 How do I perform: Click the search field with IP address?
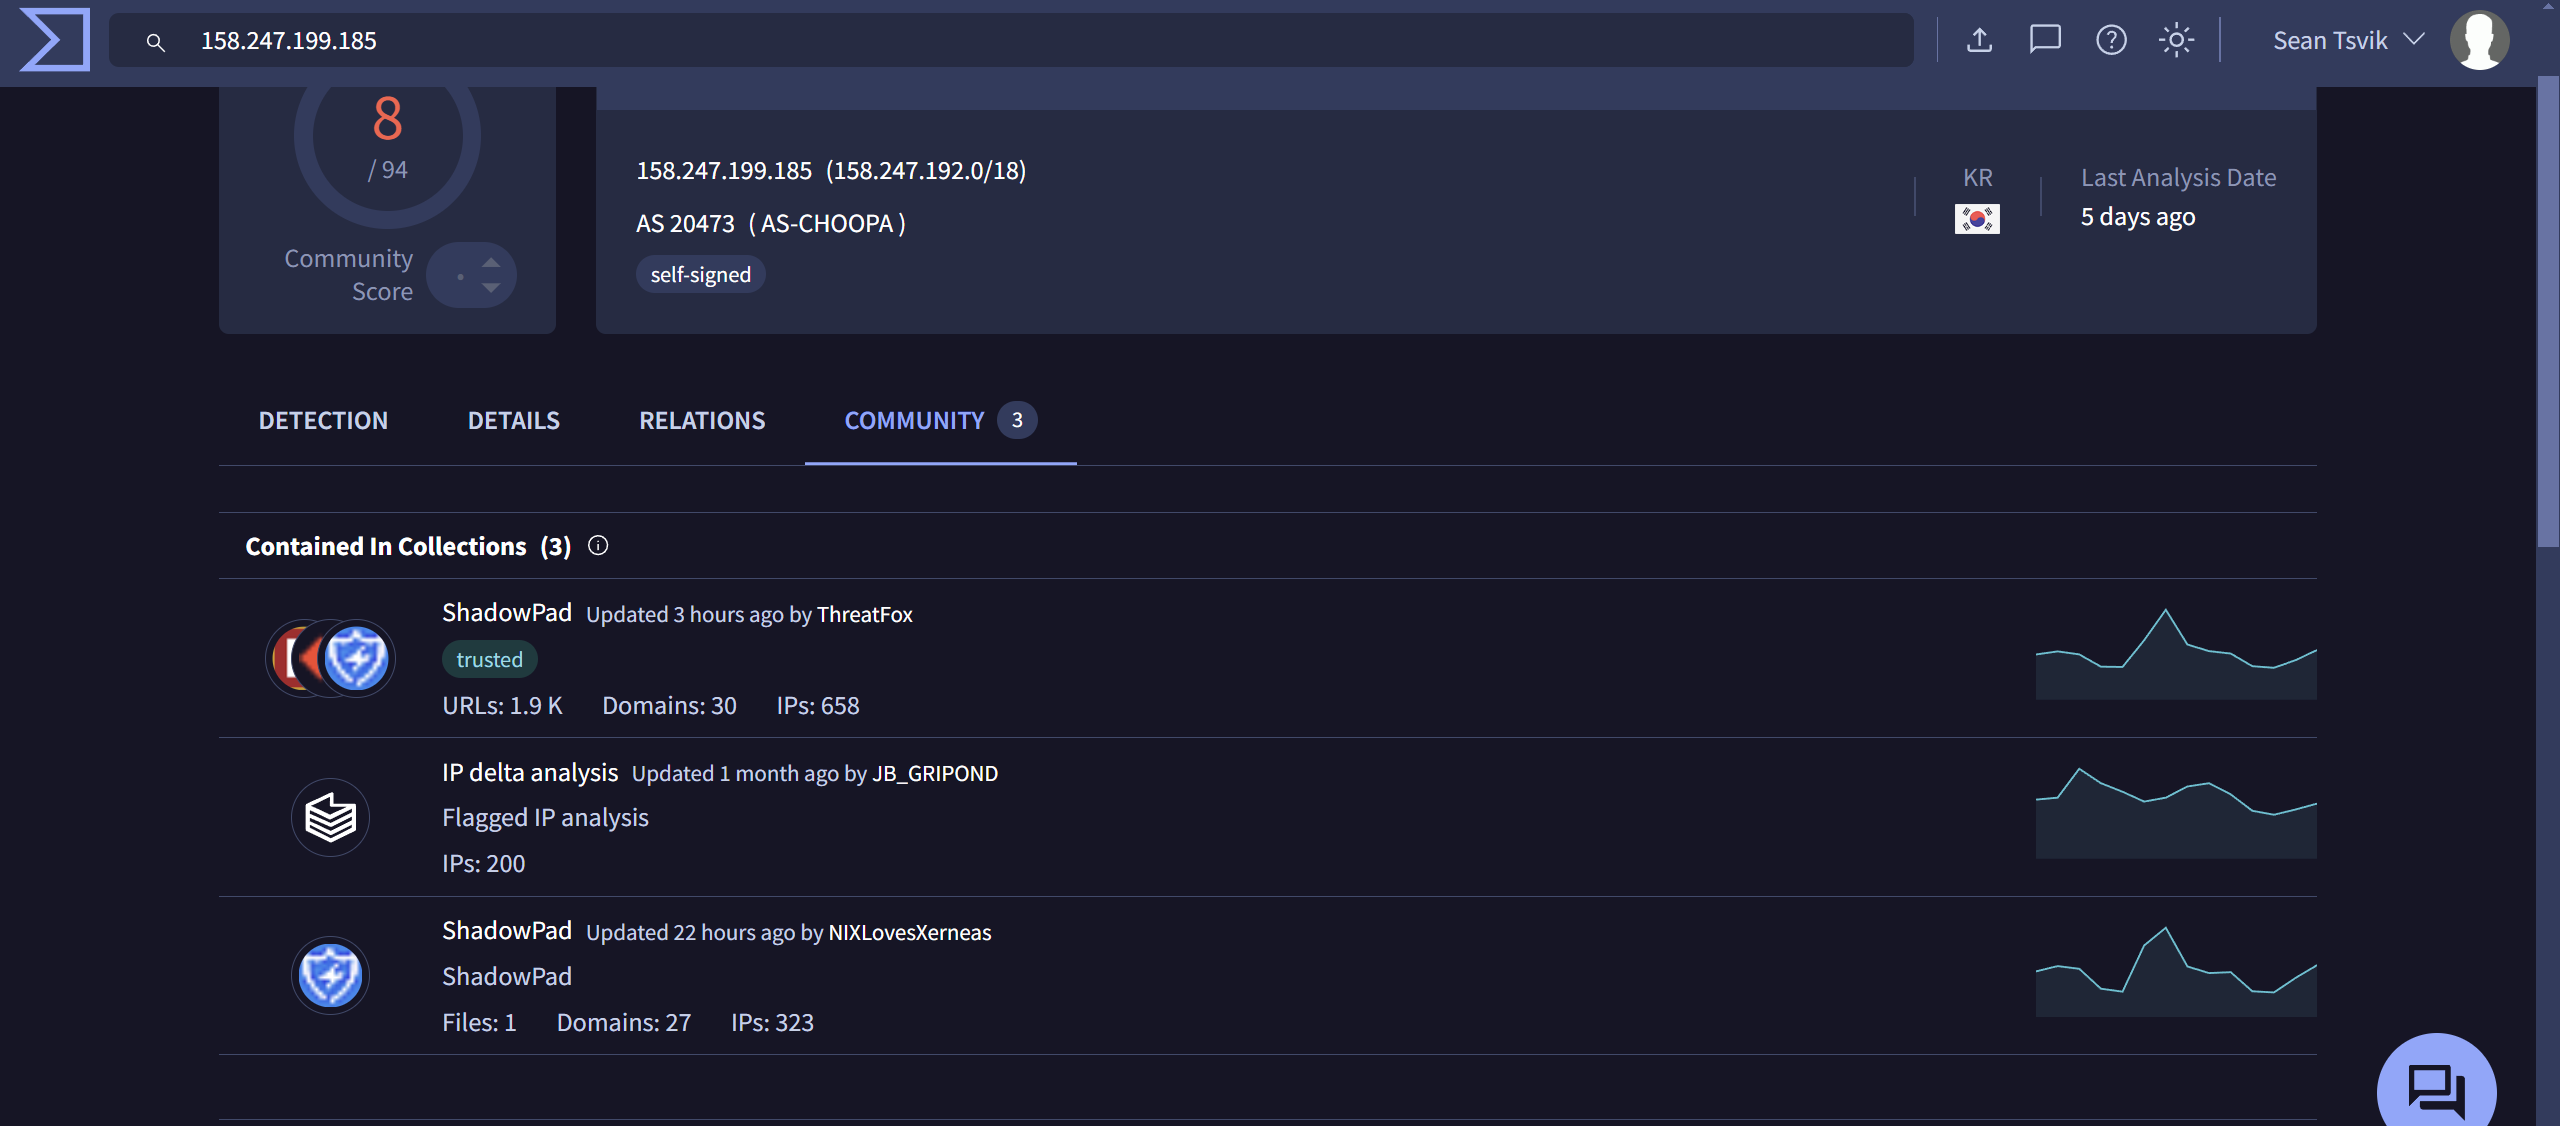pos(1011,40)
